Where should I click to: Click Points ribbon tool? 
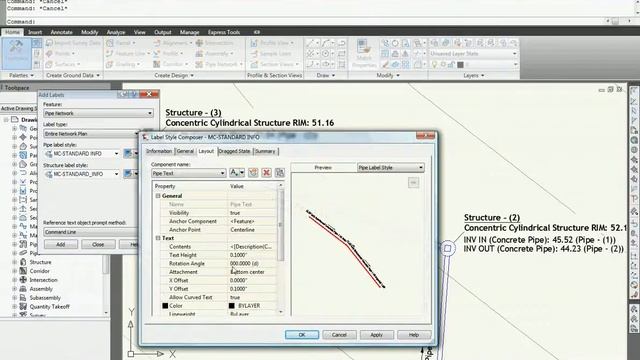tap(60, 53)
